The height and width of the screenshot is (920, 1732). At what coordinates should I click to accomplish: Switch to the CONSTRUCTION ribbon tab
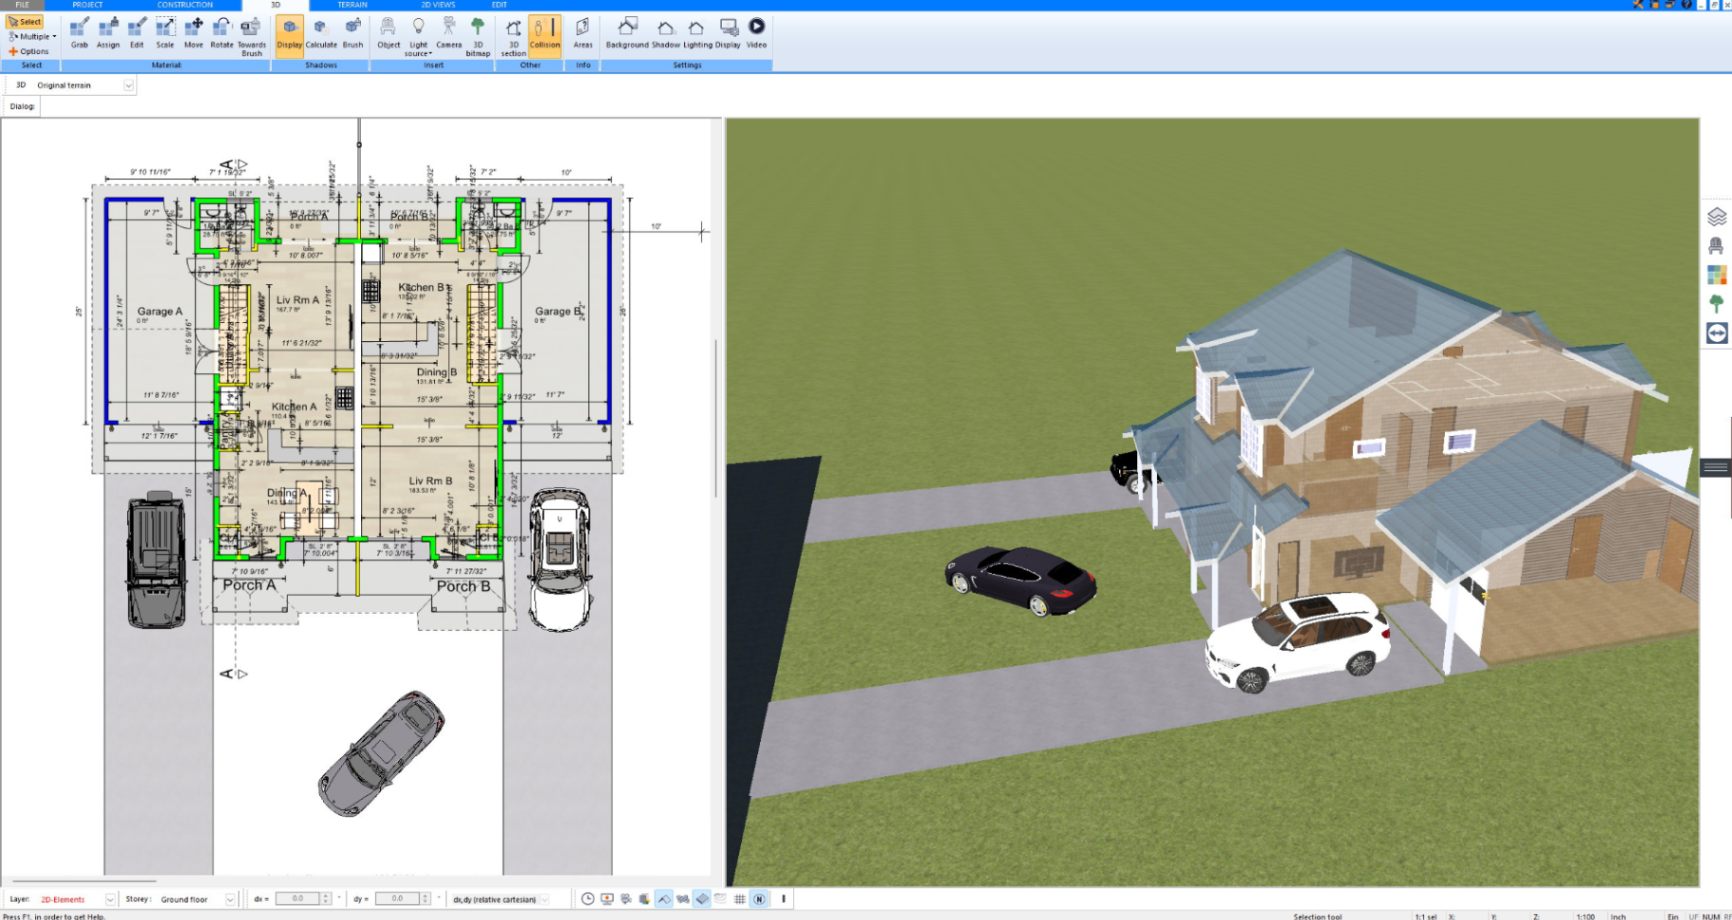click(x=185, y=5)
